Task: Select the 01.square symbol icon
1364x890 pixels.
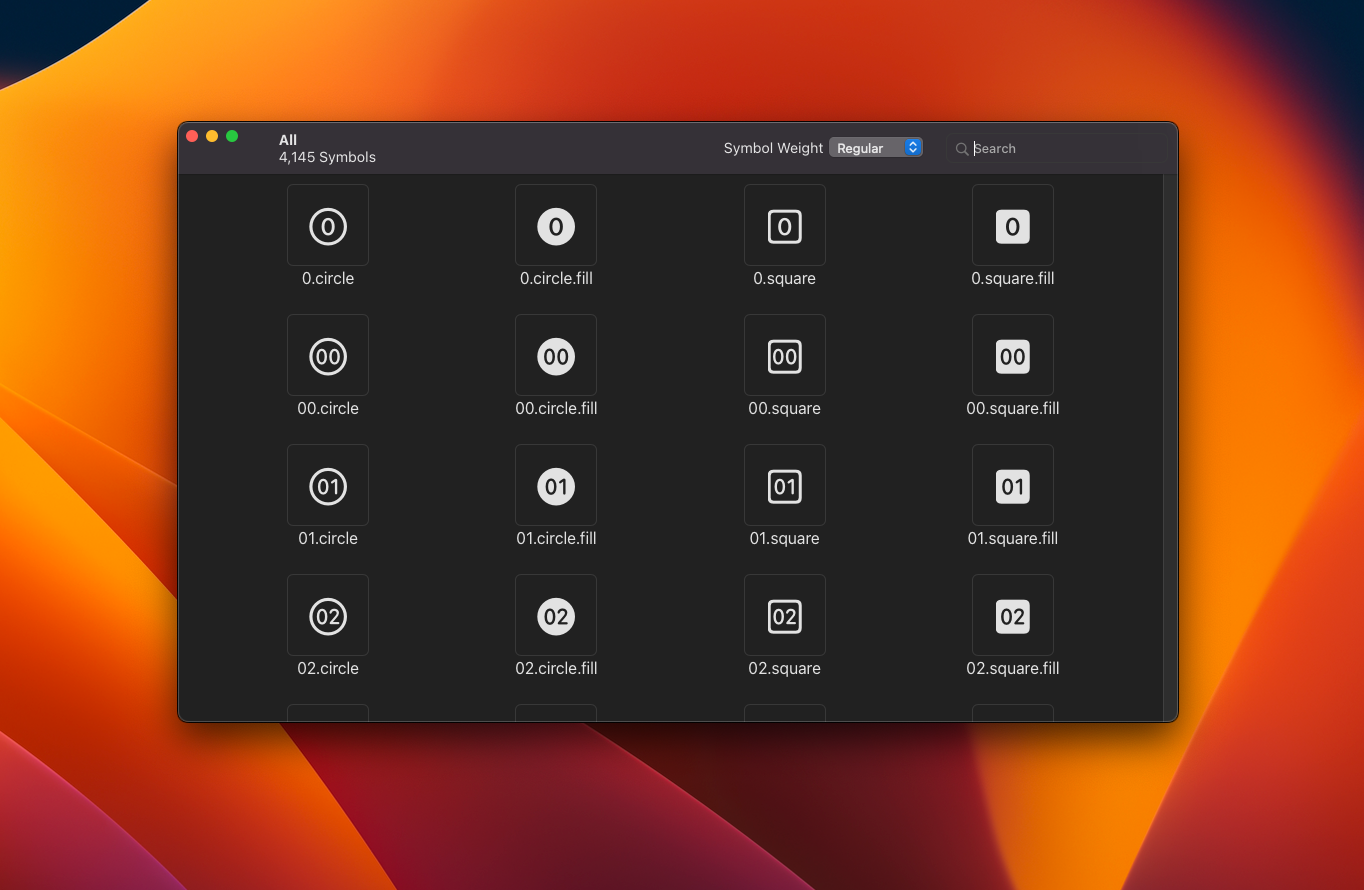Action: [785, 486]
